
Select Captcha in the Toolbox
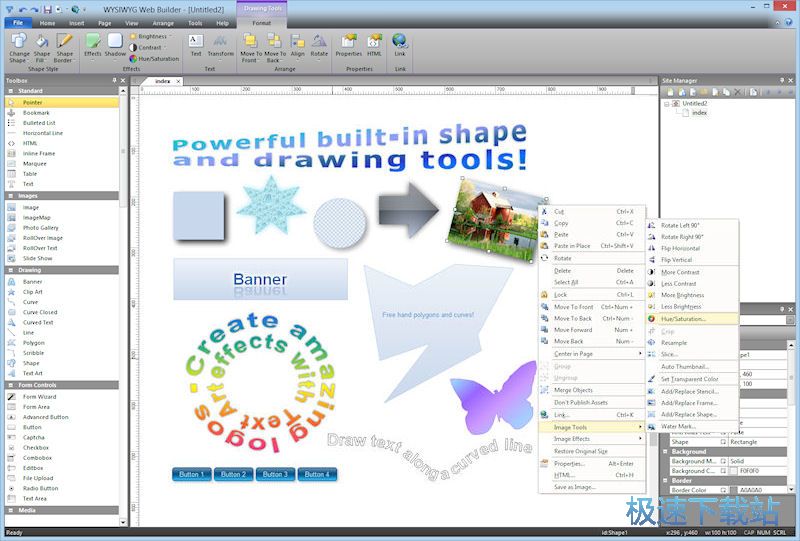tap(62, 437)
